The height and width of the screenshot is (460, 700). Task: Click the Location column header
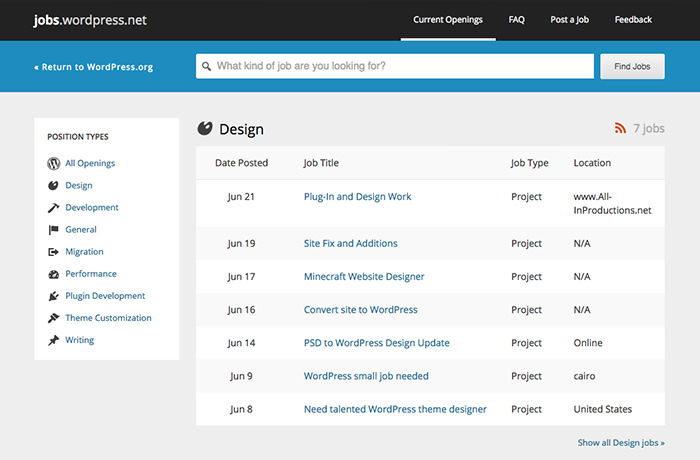click(x=592, y=163)
